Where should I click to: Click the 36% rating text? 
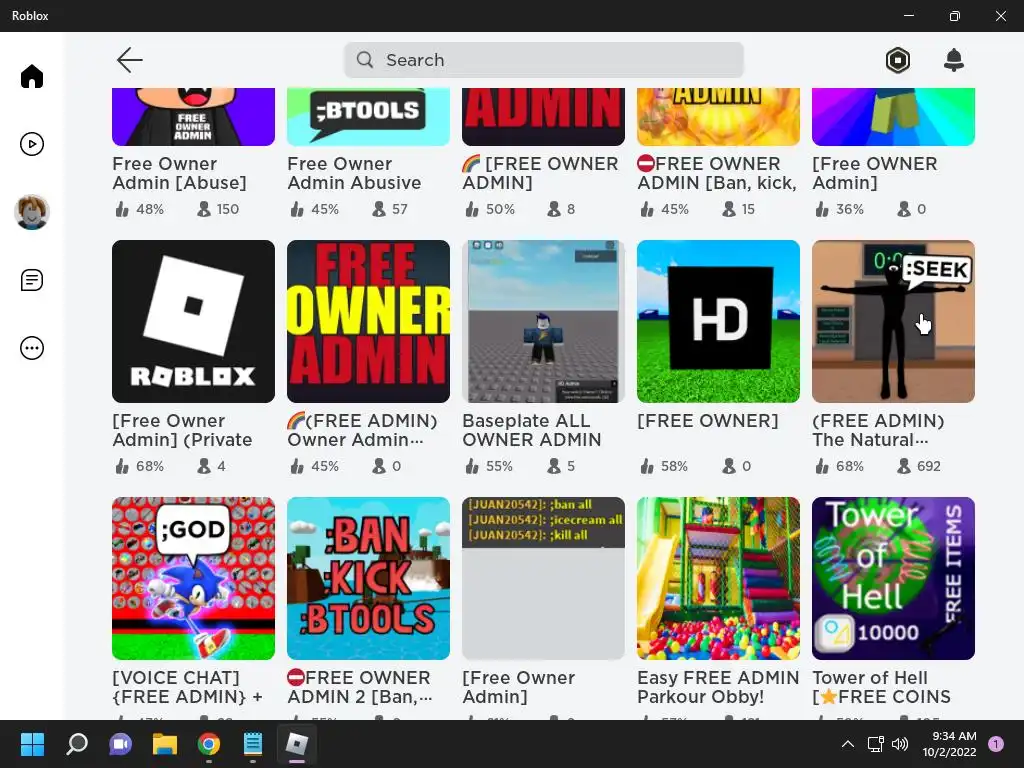pos(850,209)
